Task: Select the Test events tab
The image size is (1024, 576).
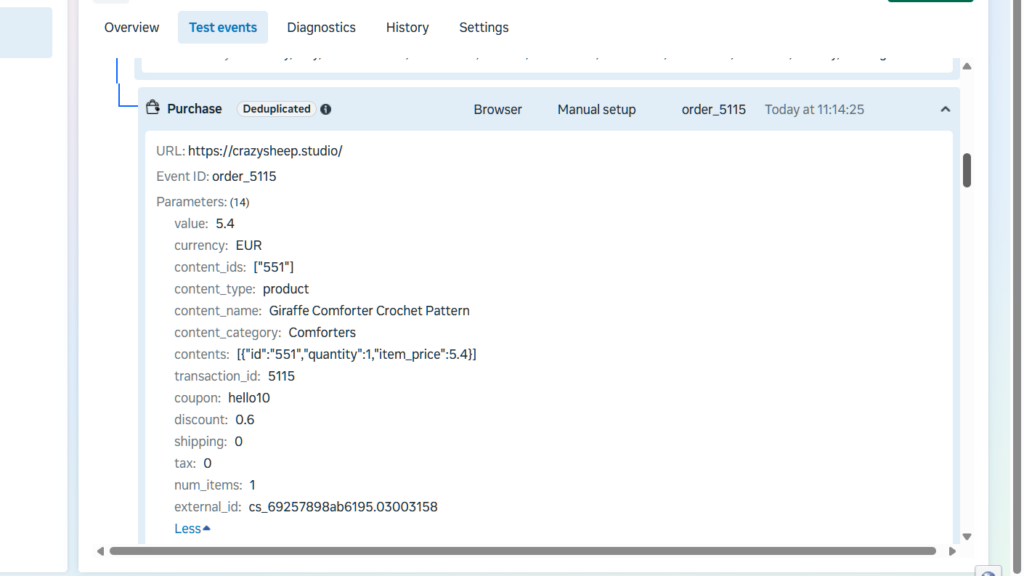Action: point(223,28)
